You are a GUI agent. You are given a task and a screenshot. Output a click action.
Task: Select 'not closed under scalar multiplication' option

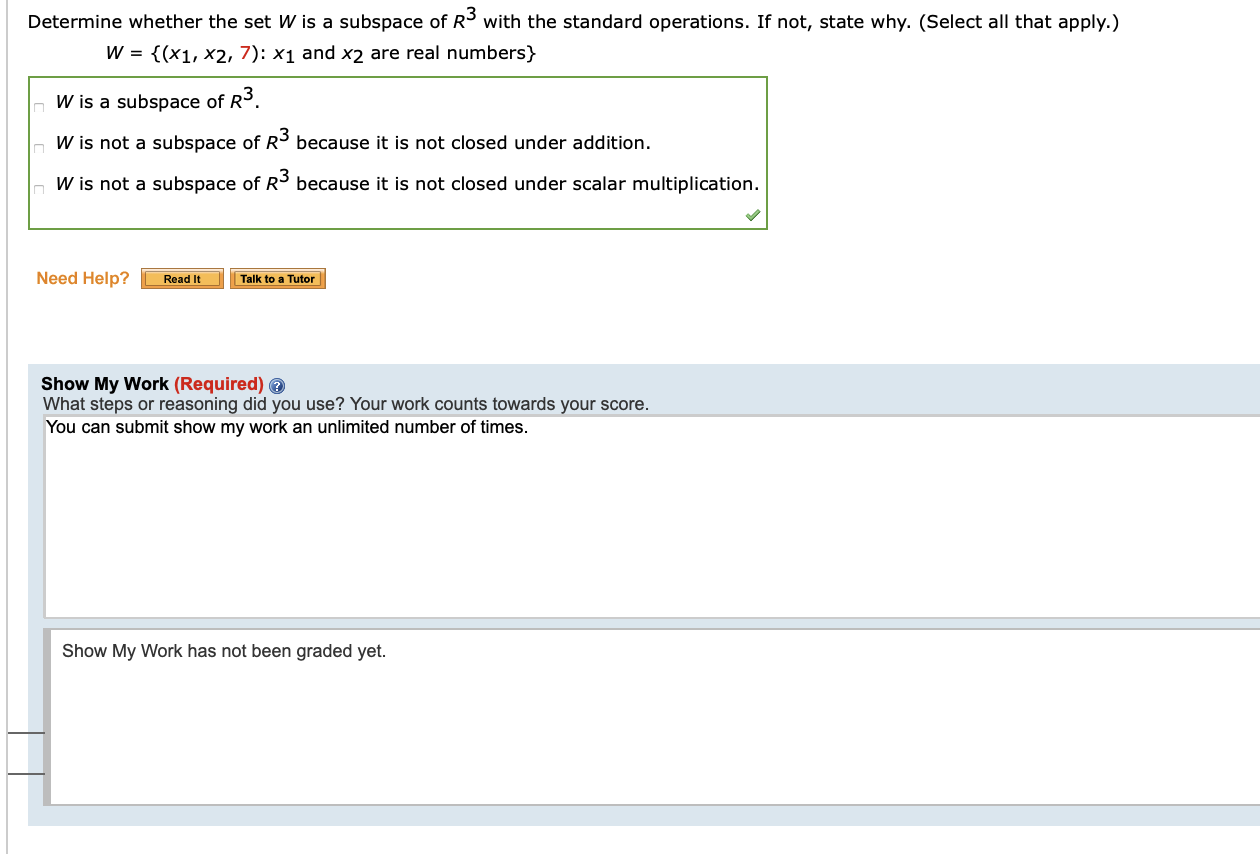pos(37,188)
